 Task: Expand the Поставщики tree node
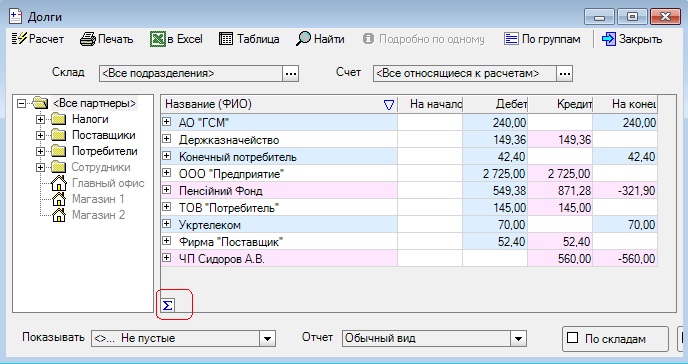coord(40,136)
